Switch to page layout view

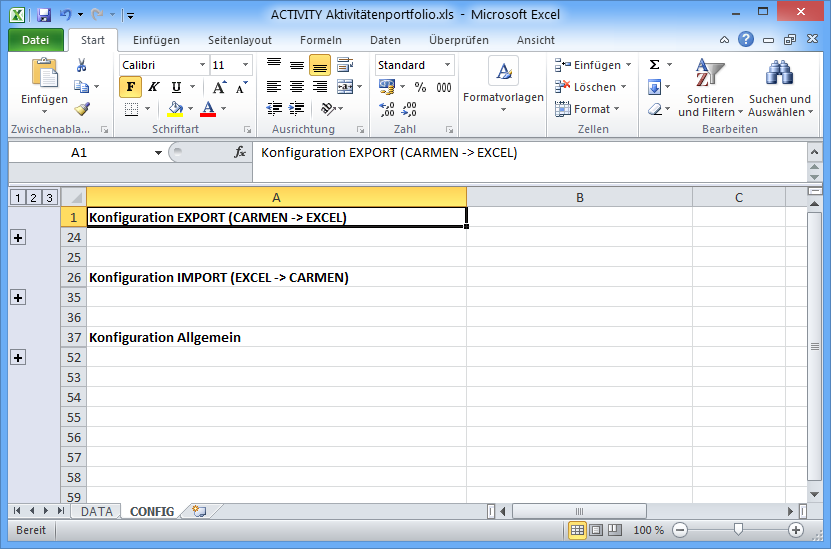tap(597, 530)
